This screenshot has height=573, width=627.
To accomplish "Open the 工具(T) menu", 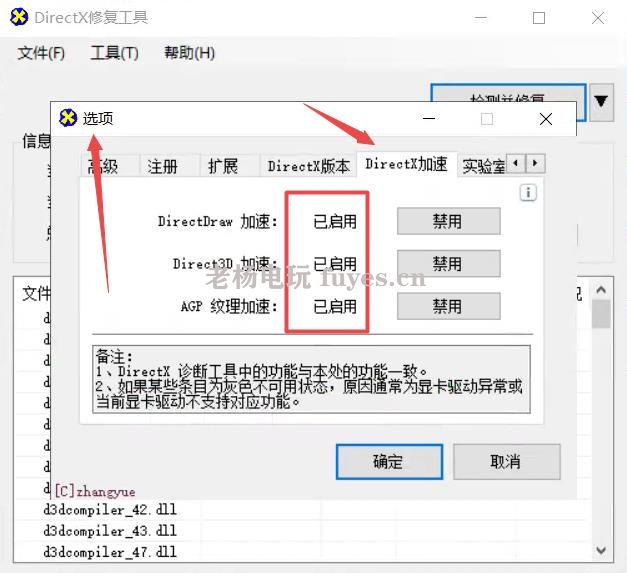I will point(114,53).
